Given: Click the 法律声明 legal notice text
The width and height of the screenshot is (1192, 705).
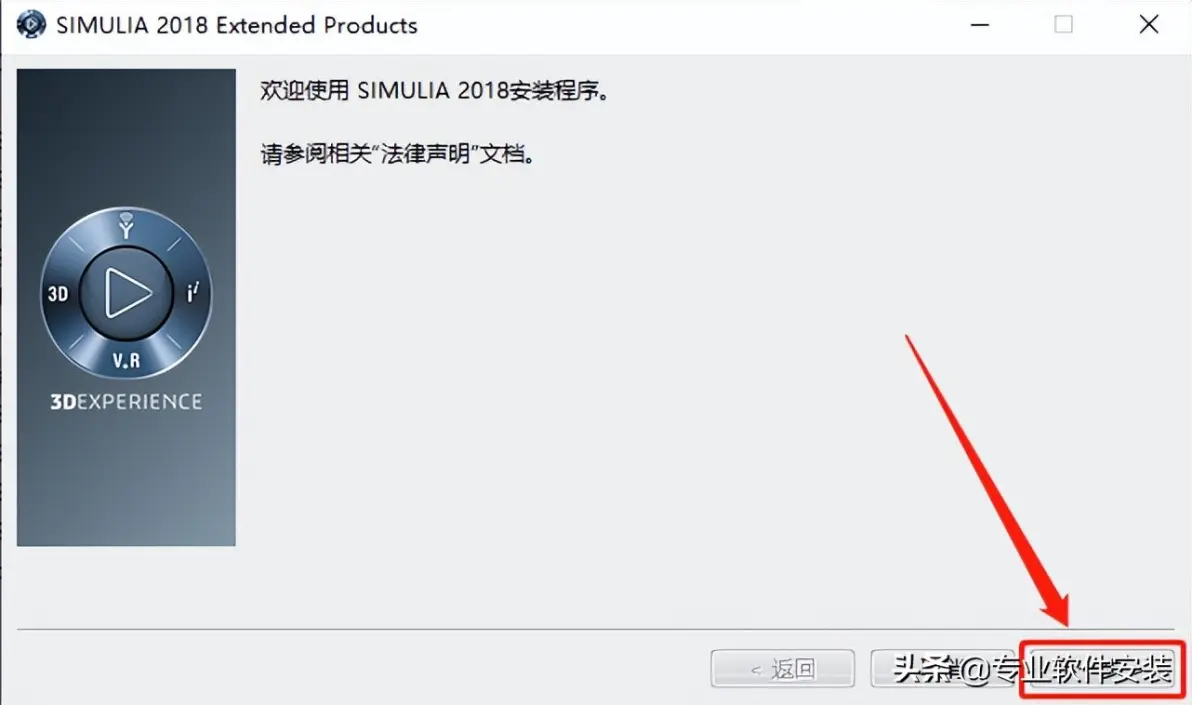Looking at the screenshot, I should [x=425, y=154].
